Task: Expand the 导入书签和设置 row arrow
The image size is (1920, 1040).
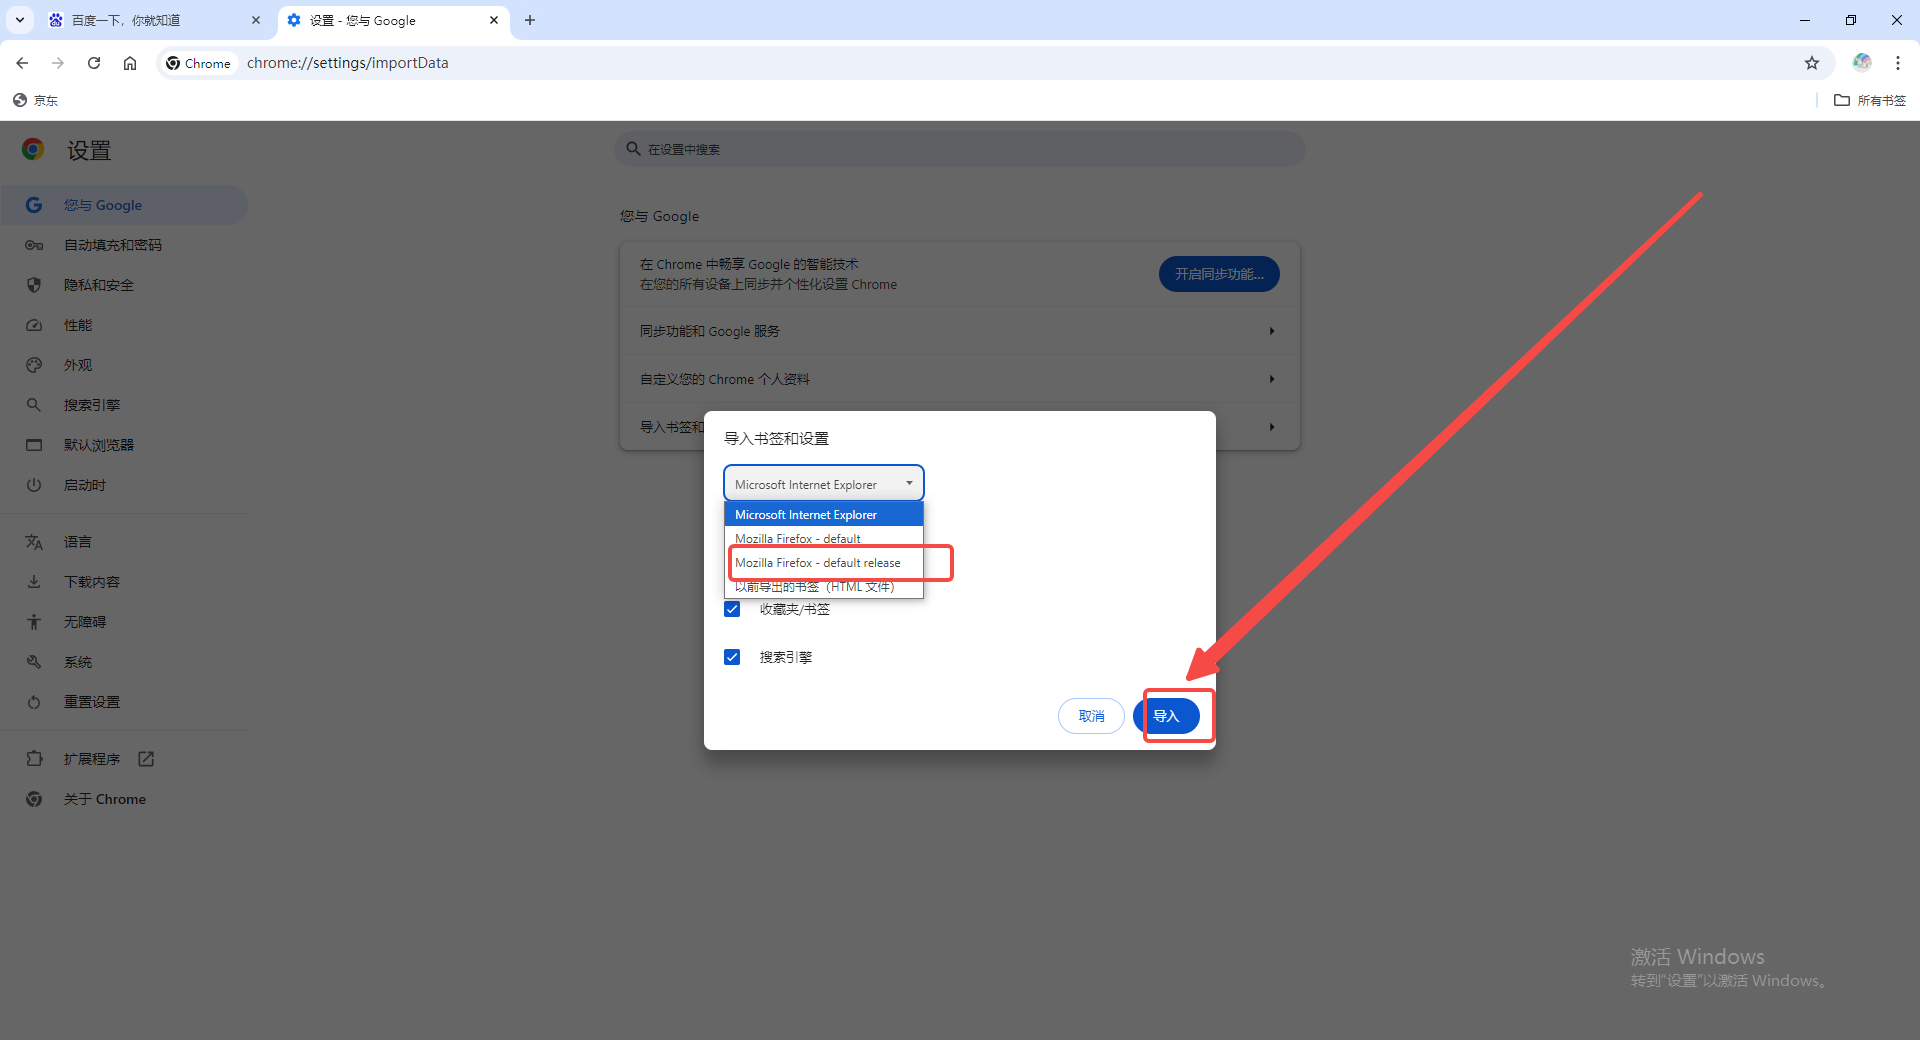Action: [1272, 427]
